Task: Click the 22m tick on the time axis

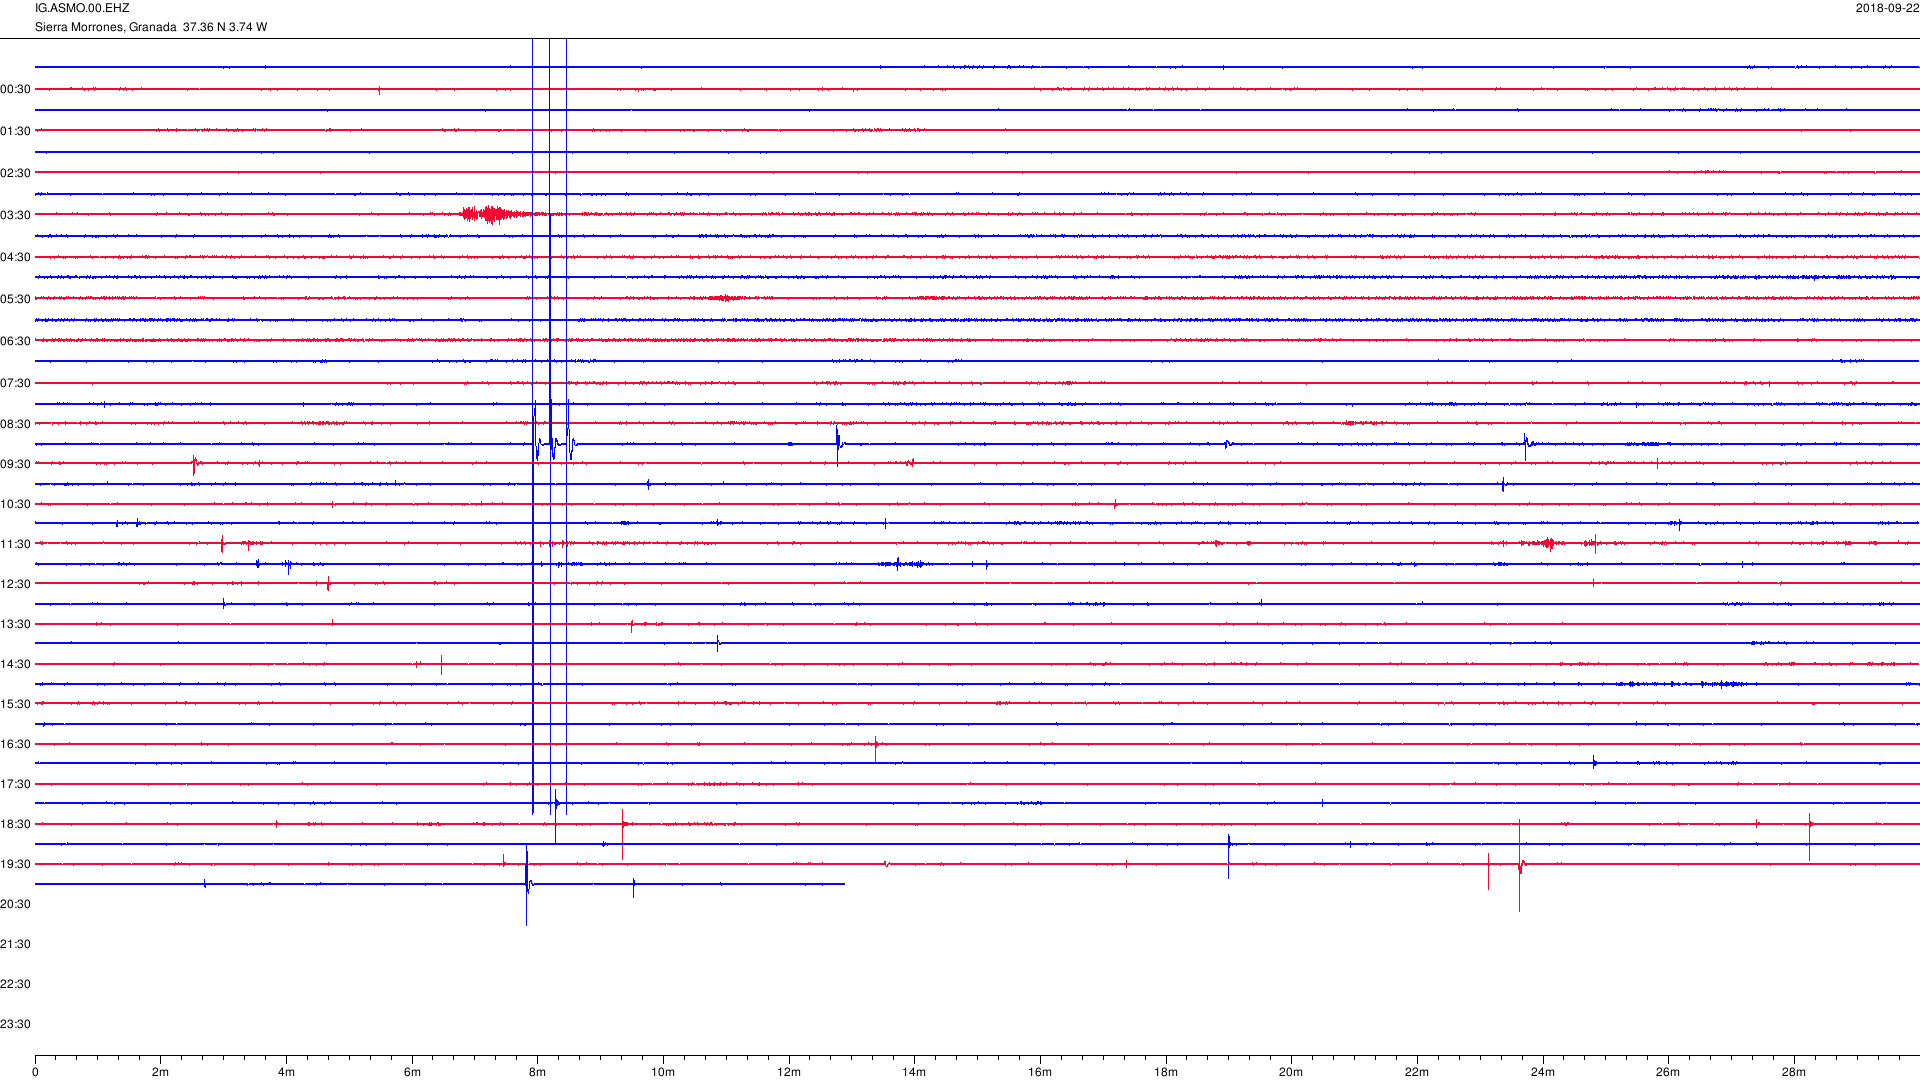Action: tap(1417, 1072)
